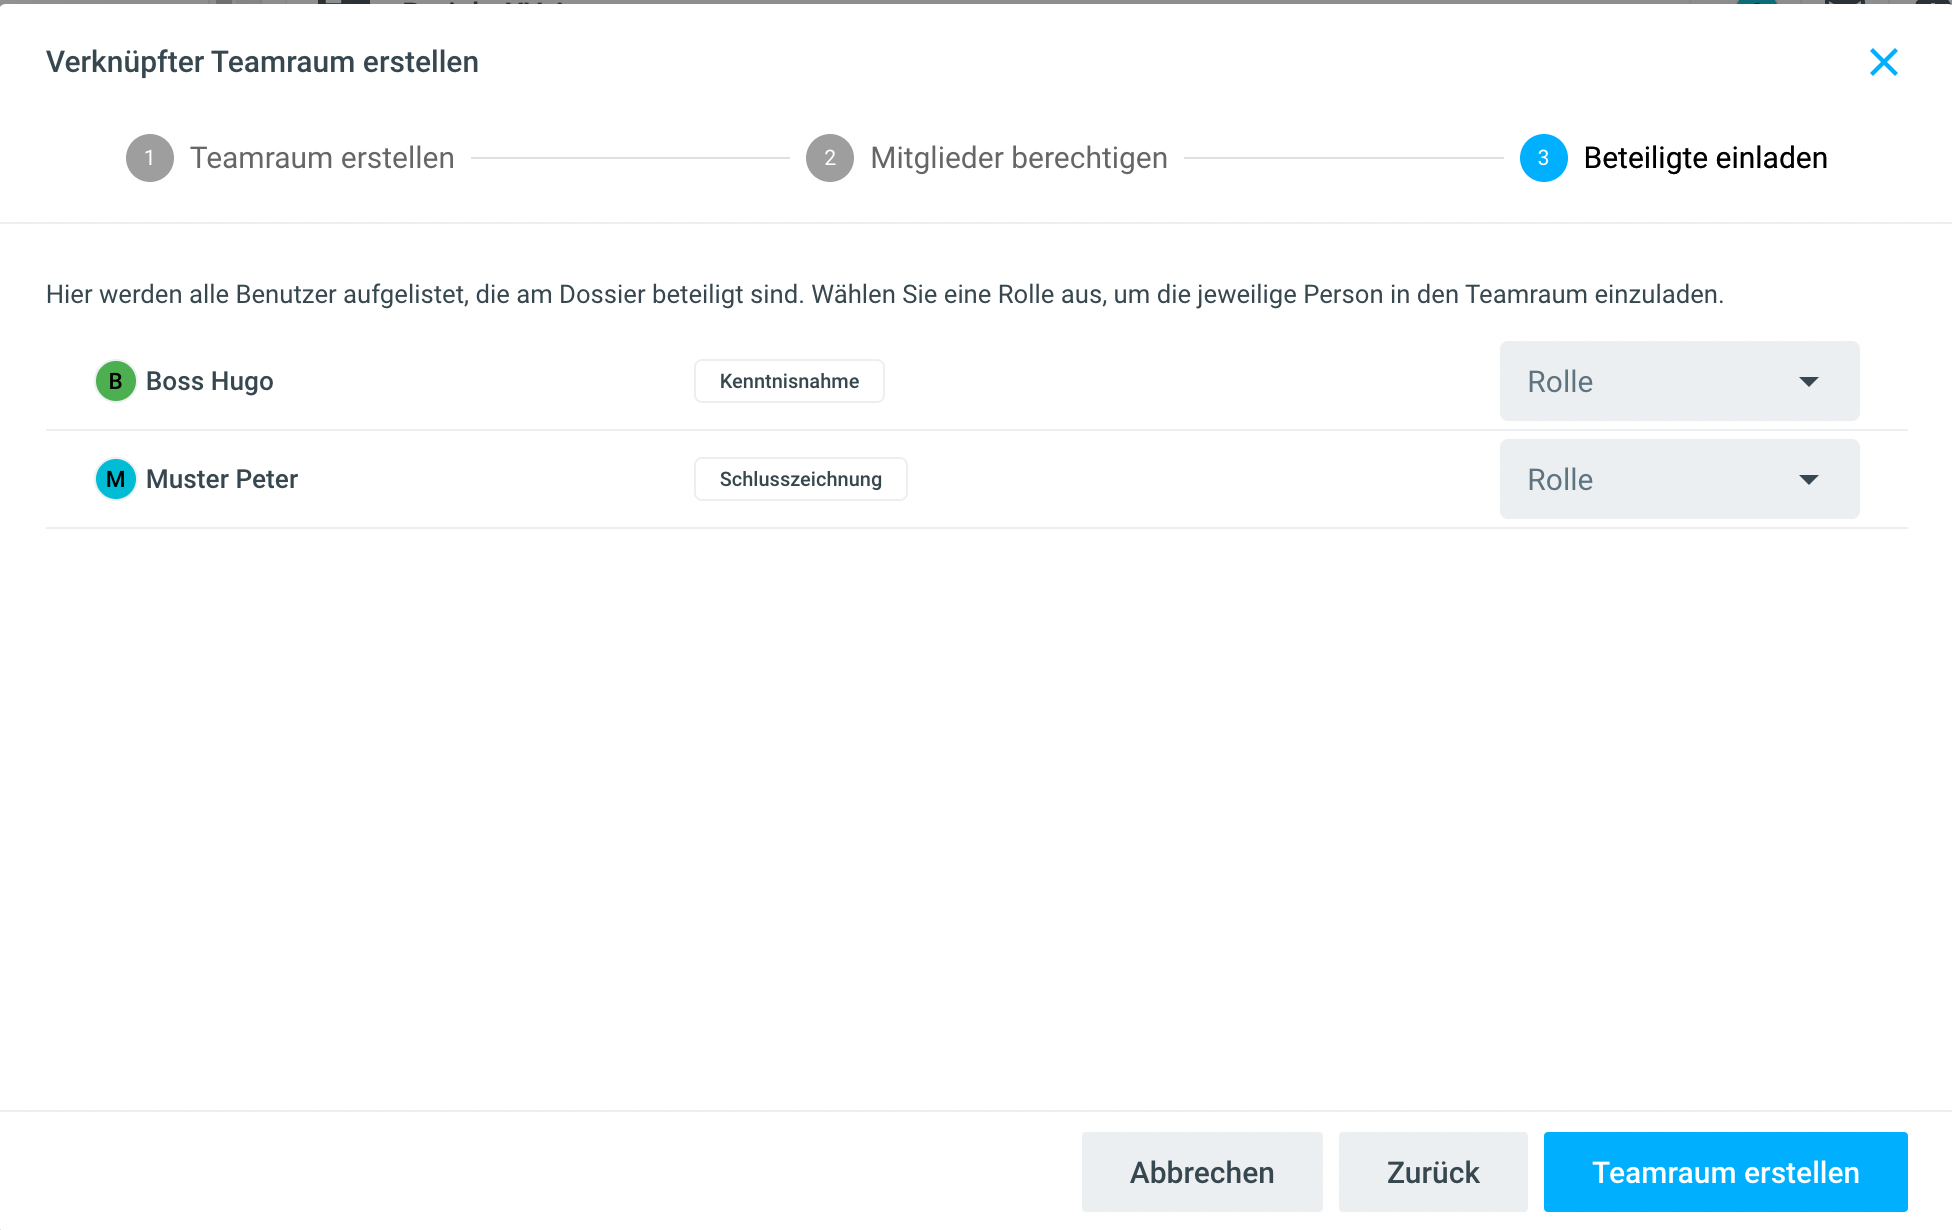The height and width of the screenshot is (1230, 1952).
Task: Go to the Mitglieder berechtigen step
Action: [x=1018, y=158]
